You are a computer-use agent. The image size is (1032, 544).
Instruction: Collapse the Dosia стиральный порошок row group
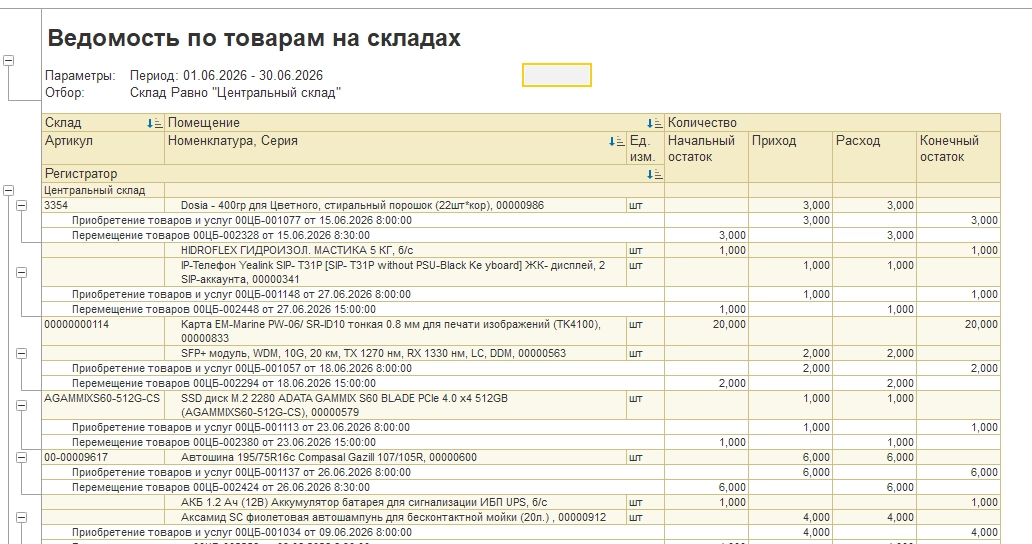(x=22, y=205)
